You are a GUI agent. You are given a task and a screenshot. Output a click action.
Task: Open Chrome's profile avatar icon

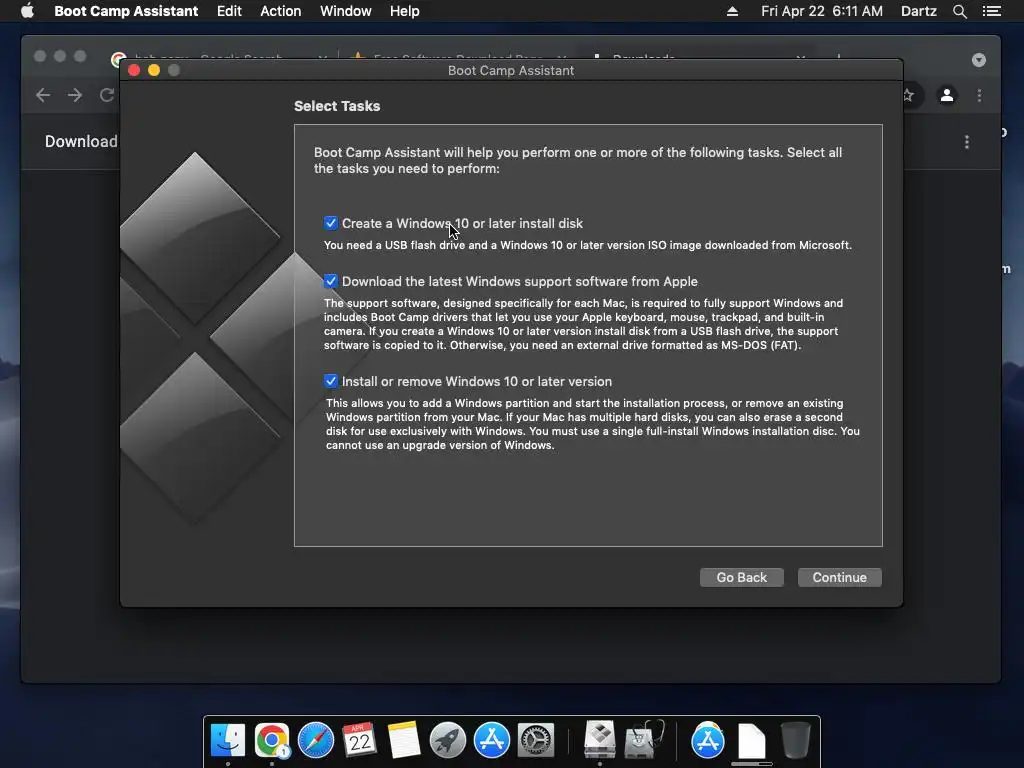[x=946, y=95]
